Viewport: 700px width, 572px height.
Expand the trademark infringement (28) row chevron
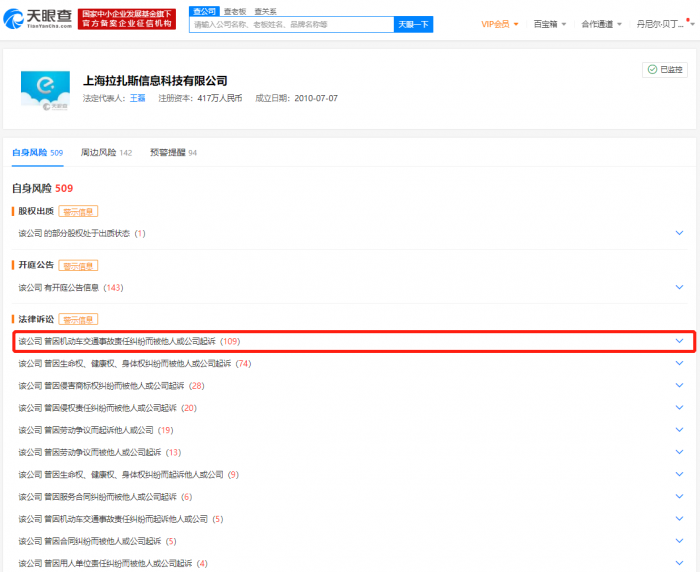(x=679, y=385)
